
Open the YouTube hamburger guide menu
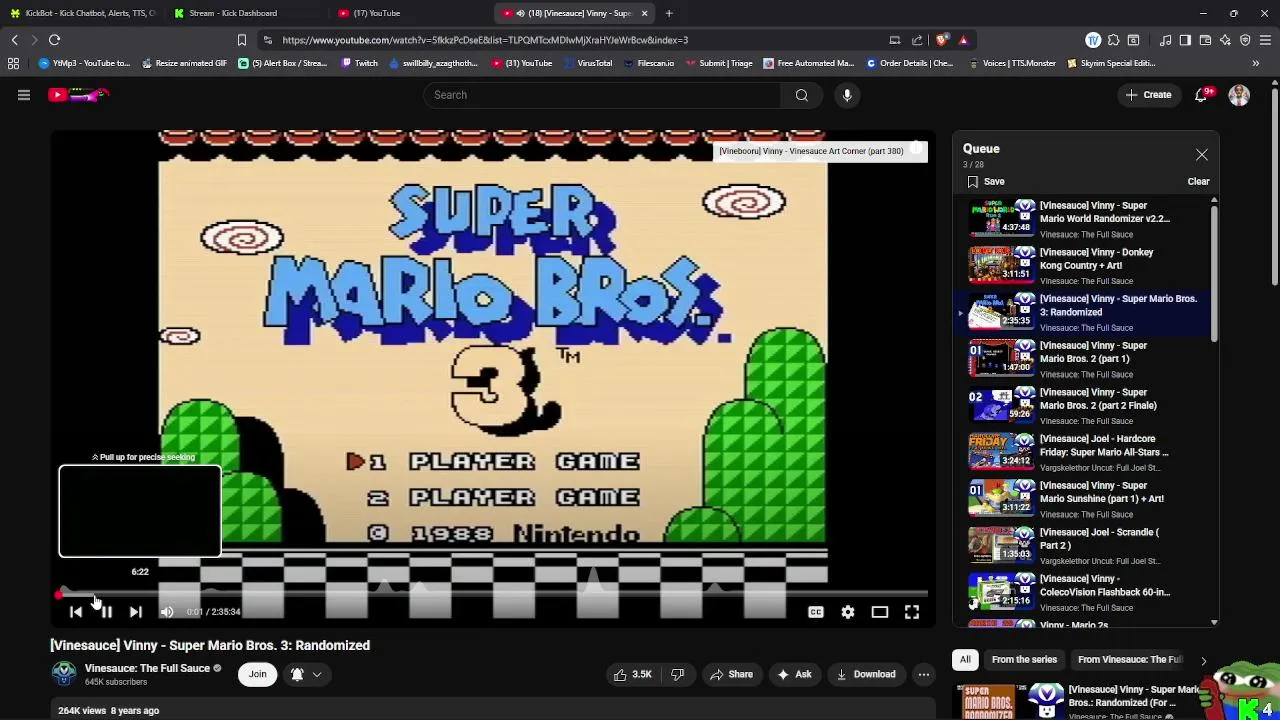pos(24,95)
